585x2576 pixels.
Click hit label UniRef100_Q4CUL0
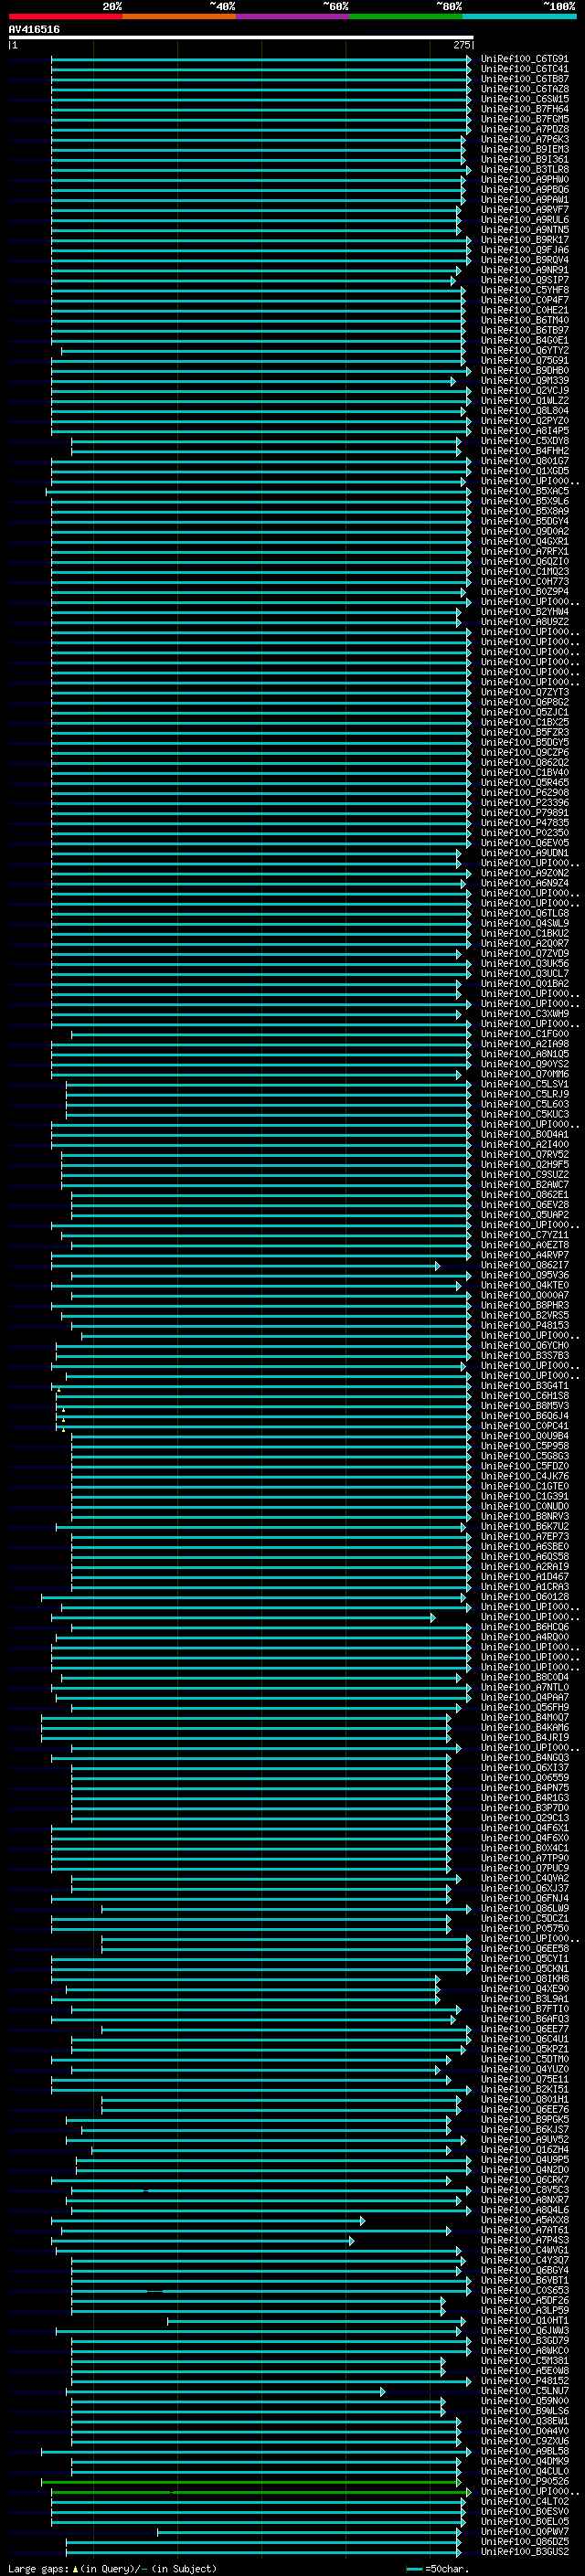click(x=524, y=2471)
